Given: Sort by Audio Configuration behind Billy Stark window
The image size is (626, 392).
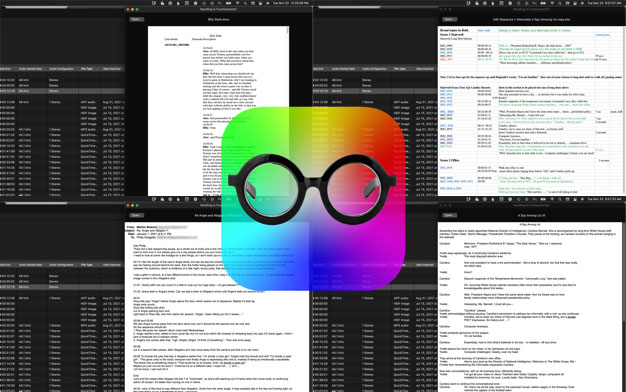Looking at the screenshot, I should click(61, 69).
